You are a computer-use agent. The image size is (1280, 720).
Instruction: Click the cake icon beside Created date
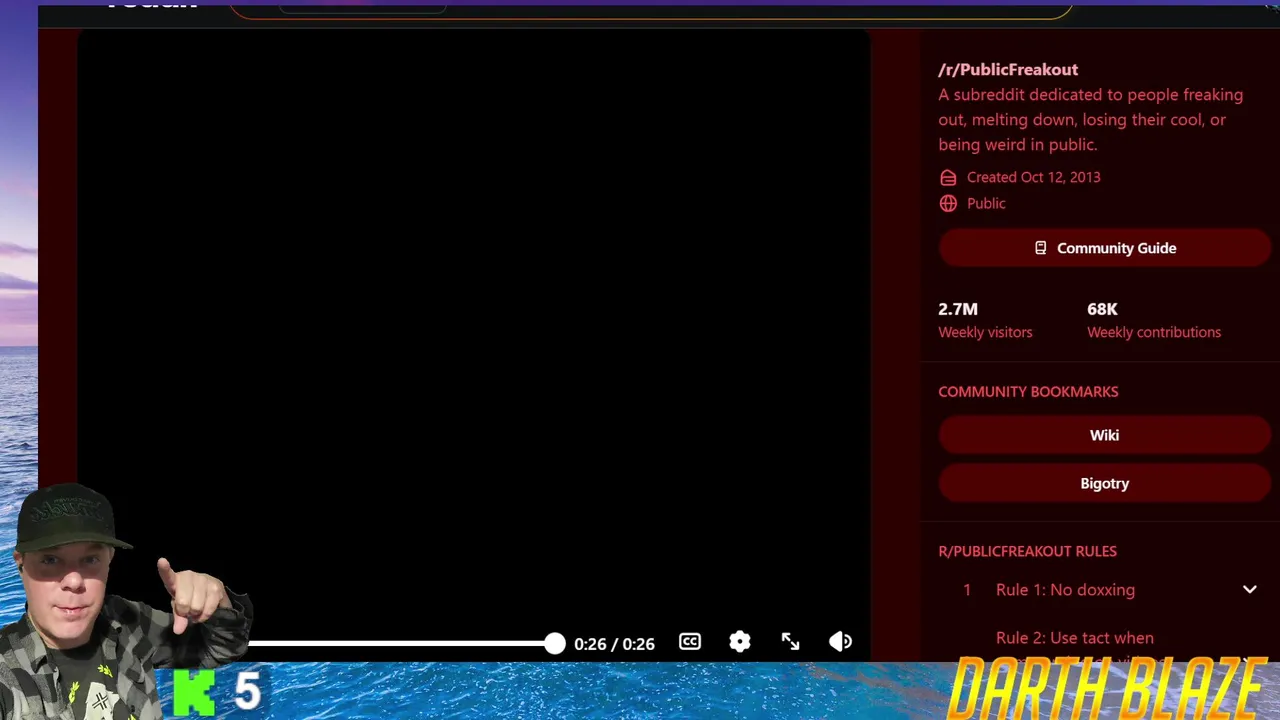coord(948,177)
